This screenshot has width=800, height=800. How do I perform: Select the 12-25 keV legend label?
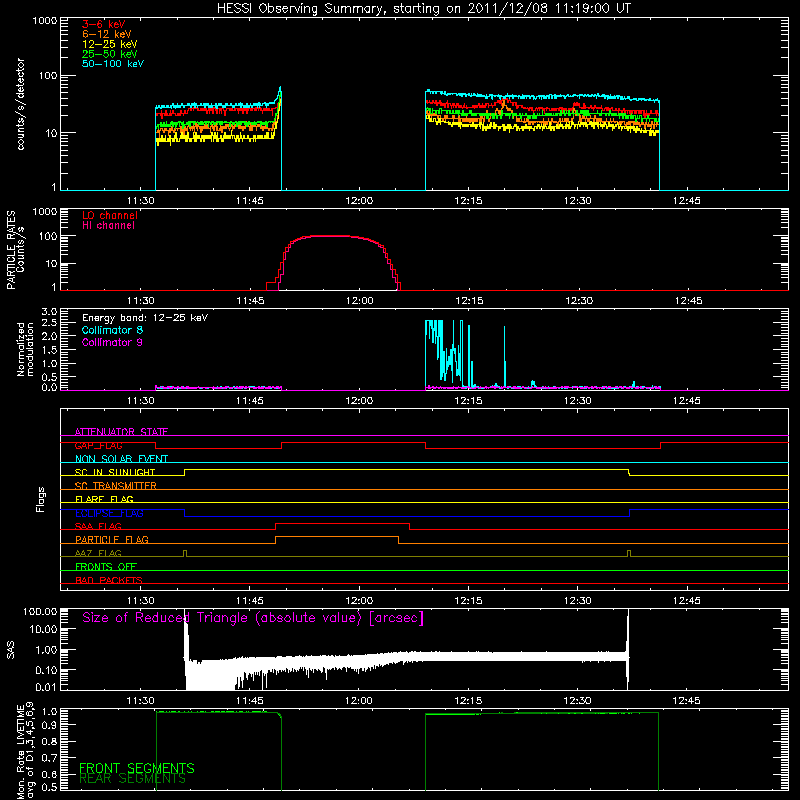point(110,44)
